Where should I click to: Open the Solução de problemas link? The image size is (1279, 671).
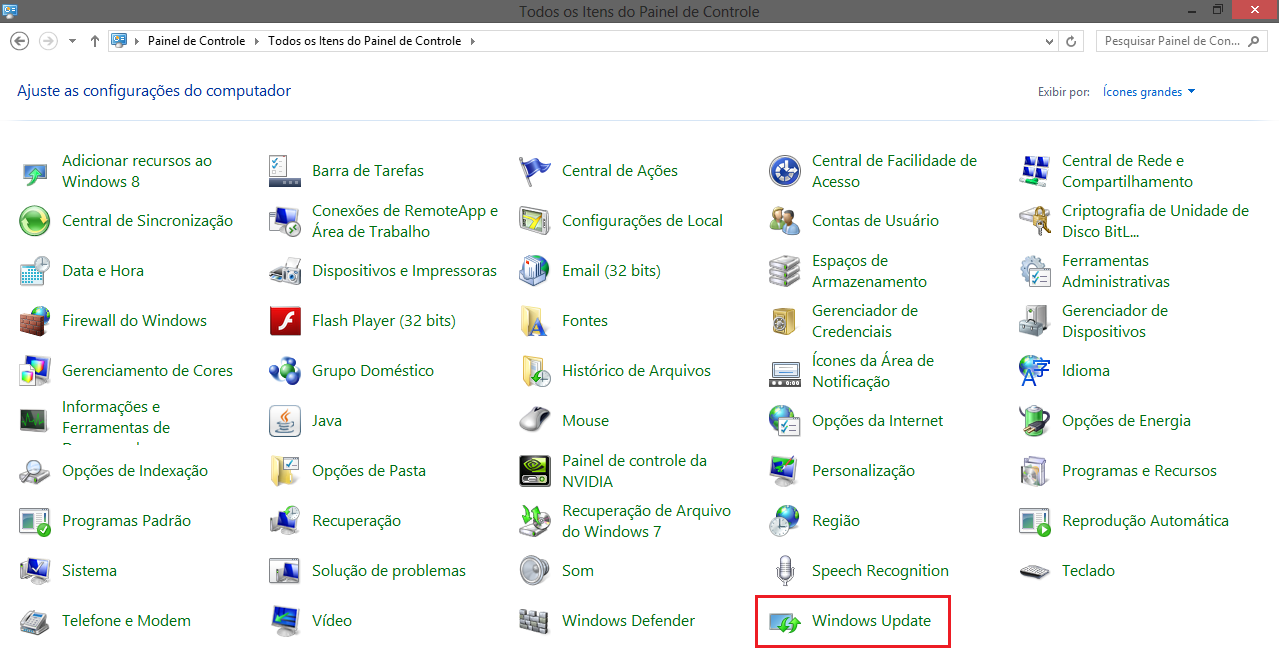pos(389,571)
